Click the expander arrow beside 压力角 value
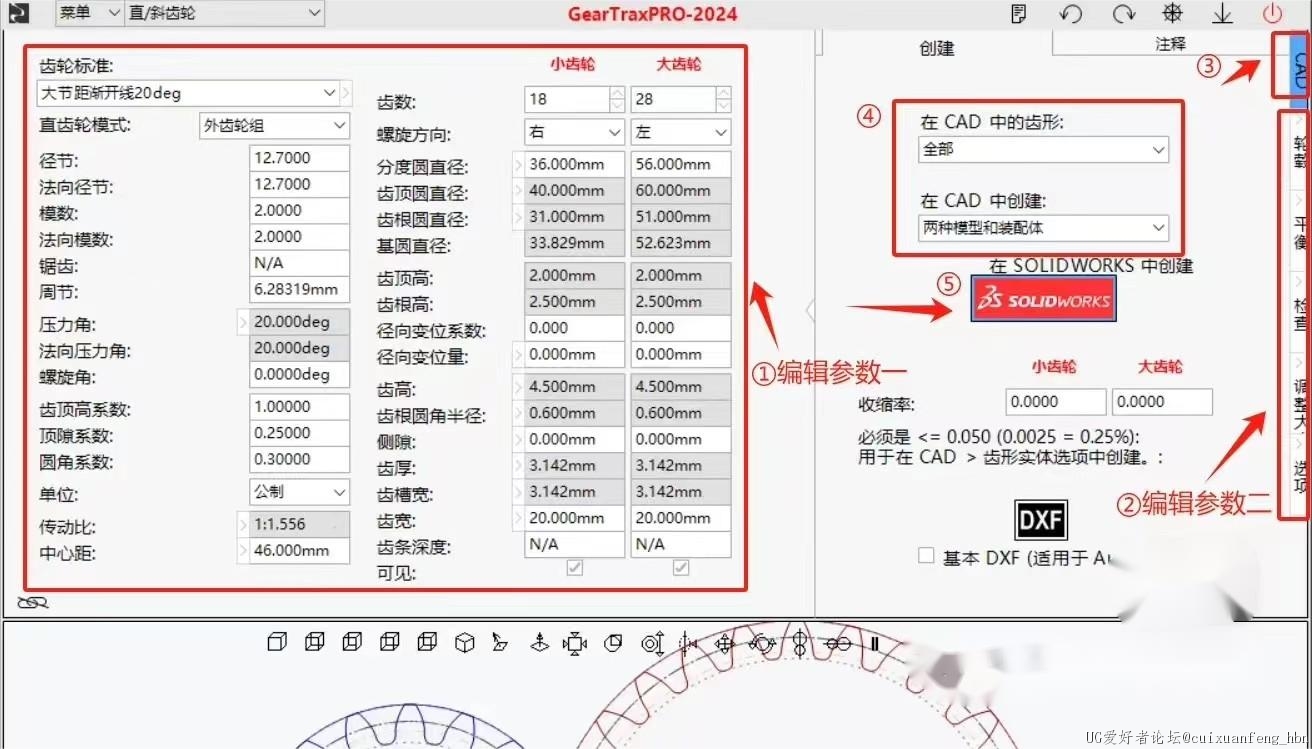The height and width of the screenshot is (749, 1312). tap(242, 322)
